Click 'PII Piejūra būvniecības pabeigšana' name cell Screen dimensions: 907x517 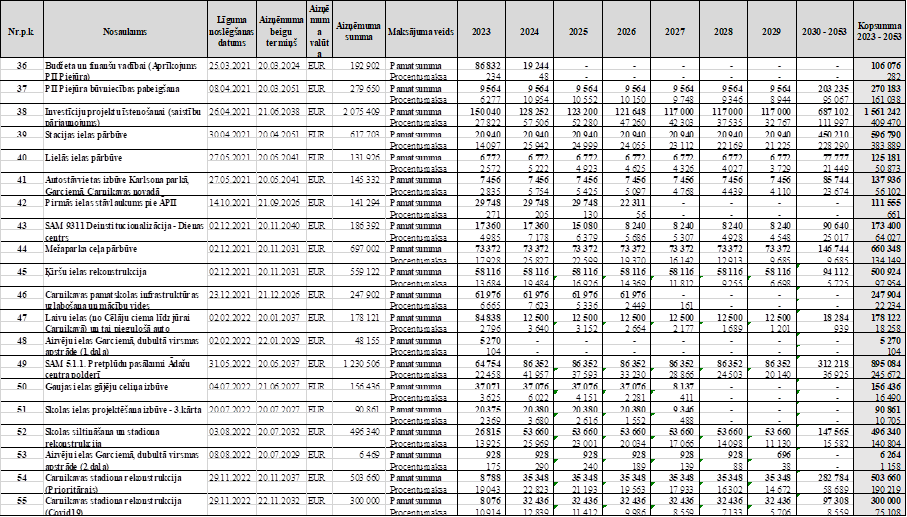125,93
